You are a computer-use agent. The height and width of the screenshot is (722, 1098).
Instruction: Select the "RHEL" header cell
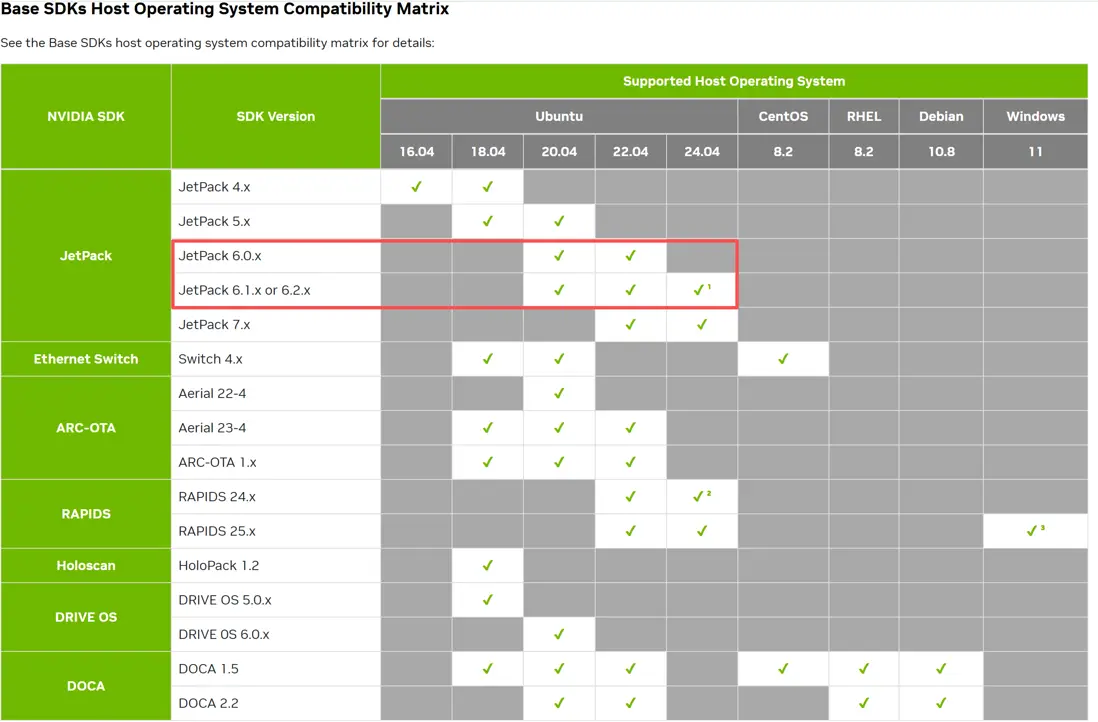[863, 116]
